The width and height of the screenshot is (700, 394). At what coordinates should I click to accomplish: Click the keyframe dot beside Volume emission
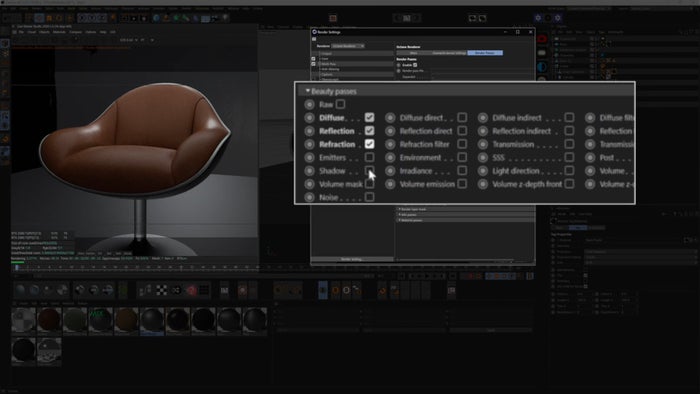coord(390,184)
